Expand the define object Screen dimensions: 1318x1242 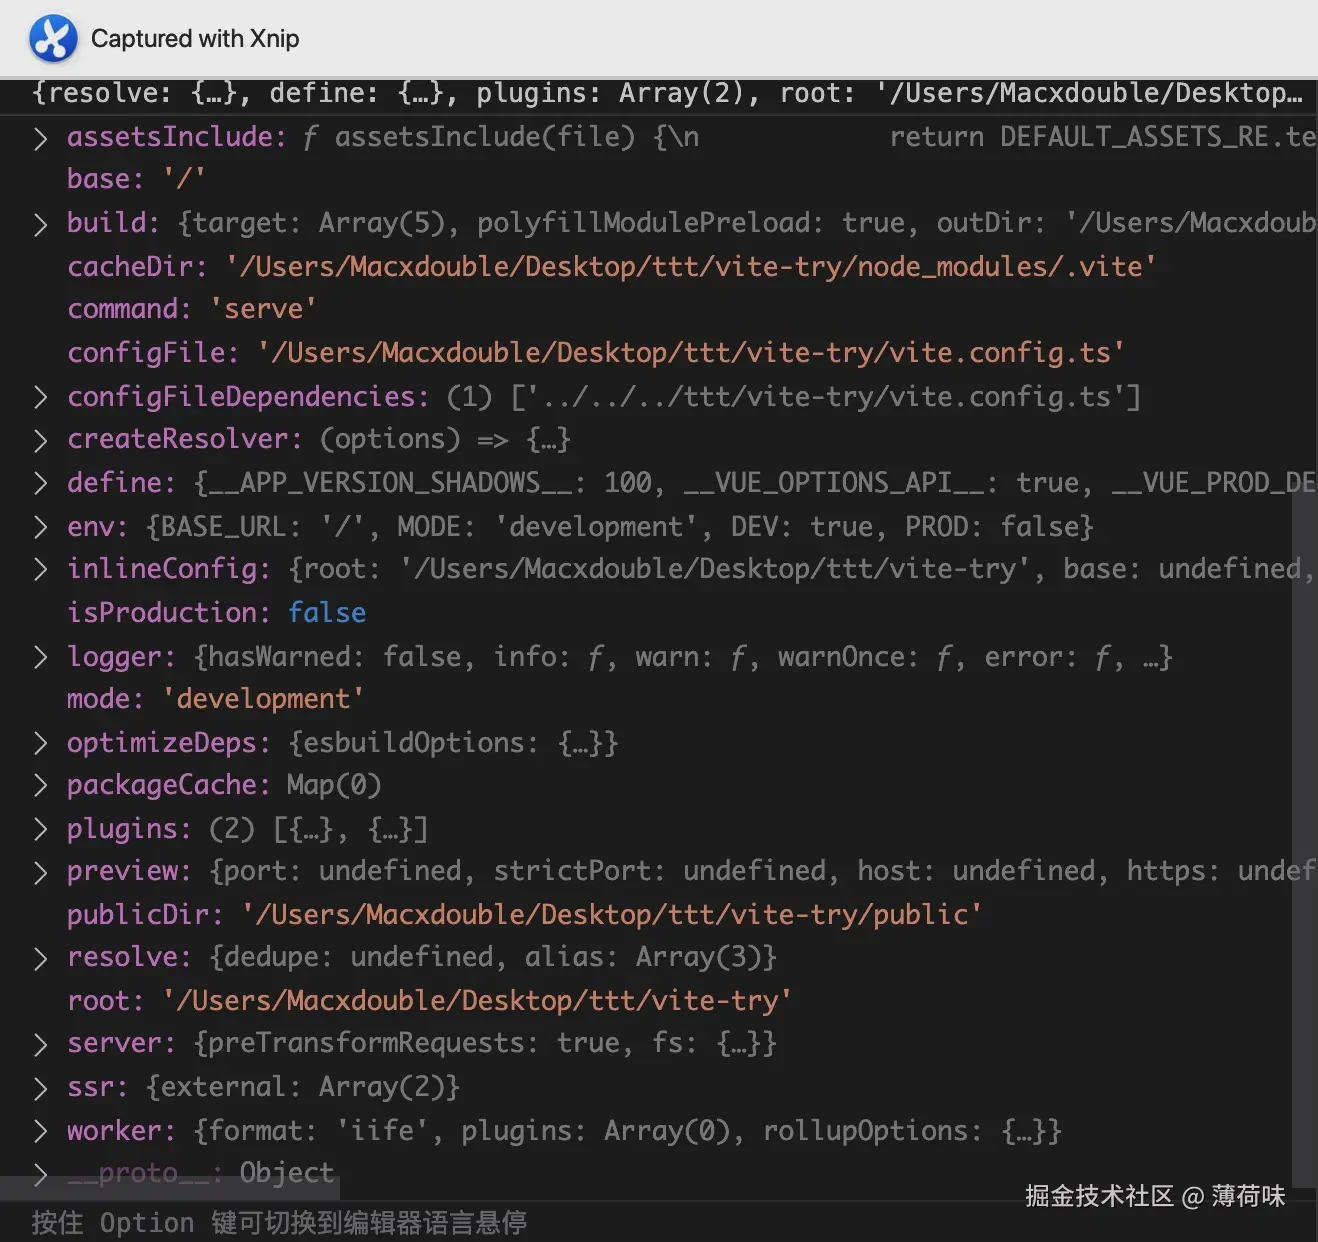click(x=40, y=484)
